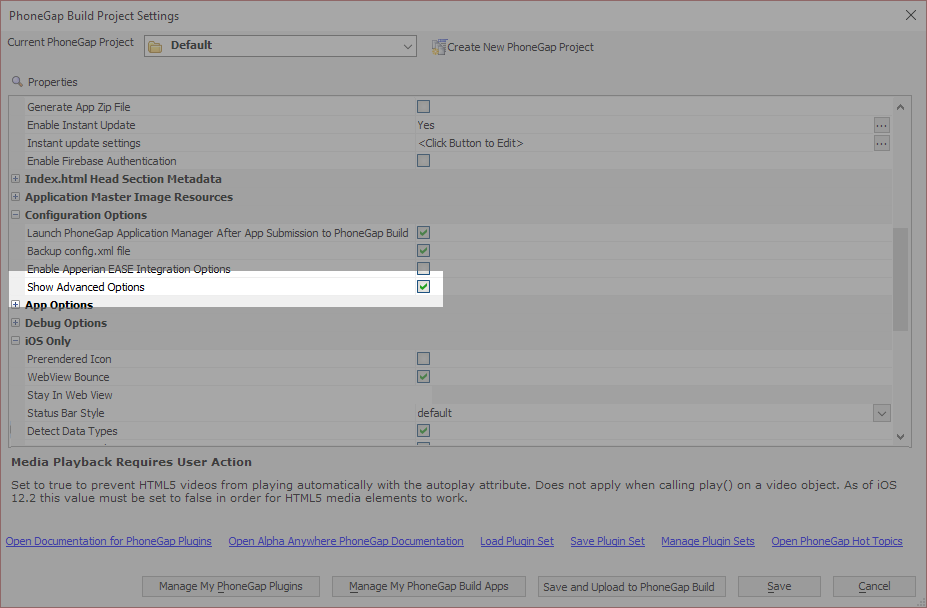
Task: Click Manage My PhoneGap Plugins button
Action: (231, 586)
